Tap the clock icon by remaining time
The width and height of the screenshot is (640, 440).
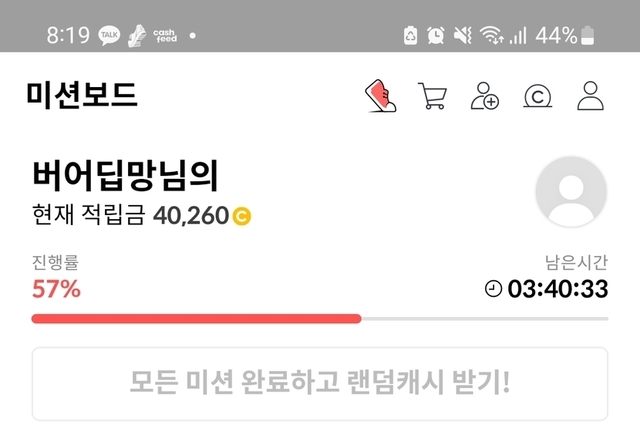[493, 289]
